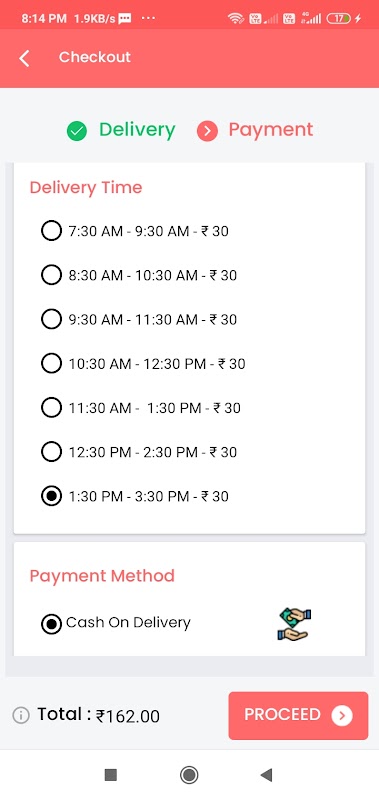Tap the arrow circle inside Proceed button
The width and height of the screenshot is (379, 800).
coord(342,715)
